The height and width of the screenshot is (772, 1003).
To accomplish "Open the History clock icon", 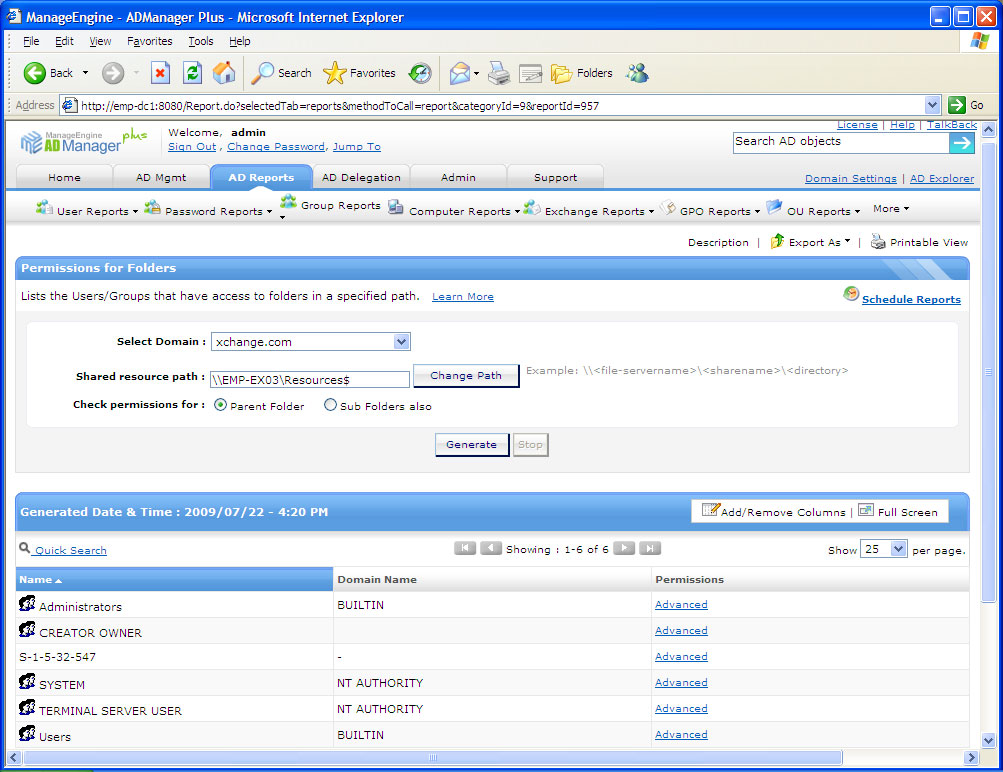I will 420,73.
